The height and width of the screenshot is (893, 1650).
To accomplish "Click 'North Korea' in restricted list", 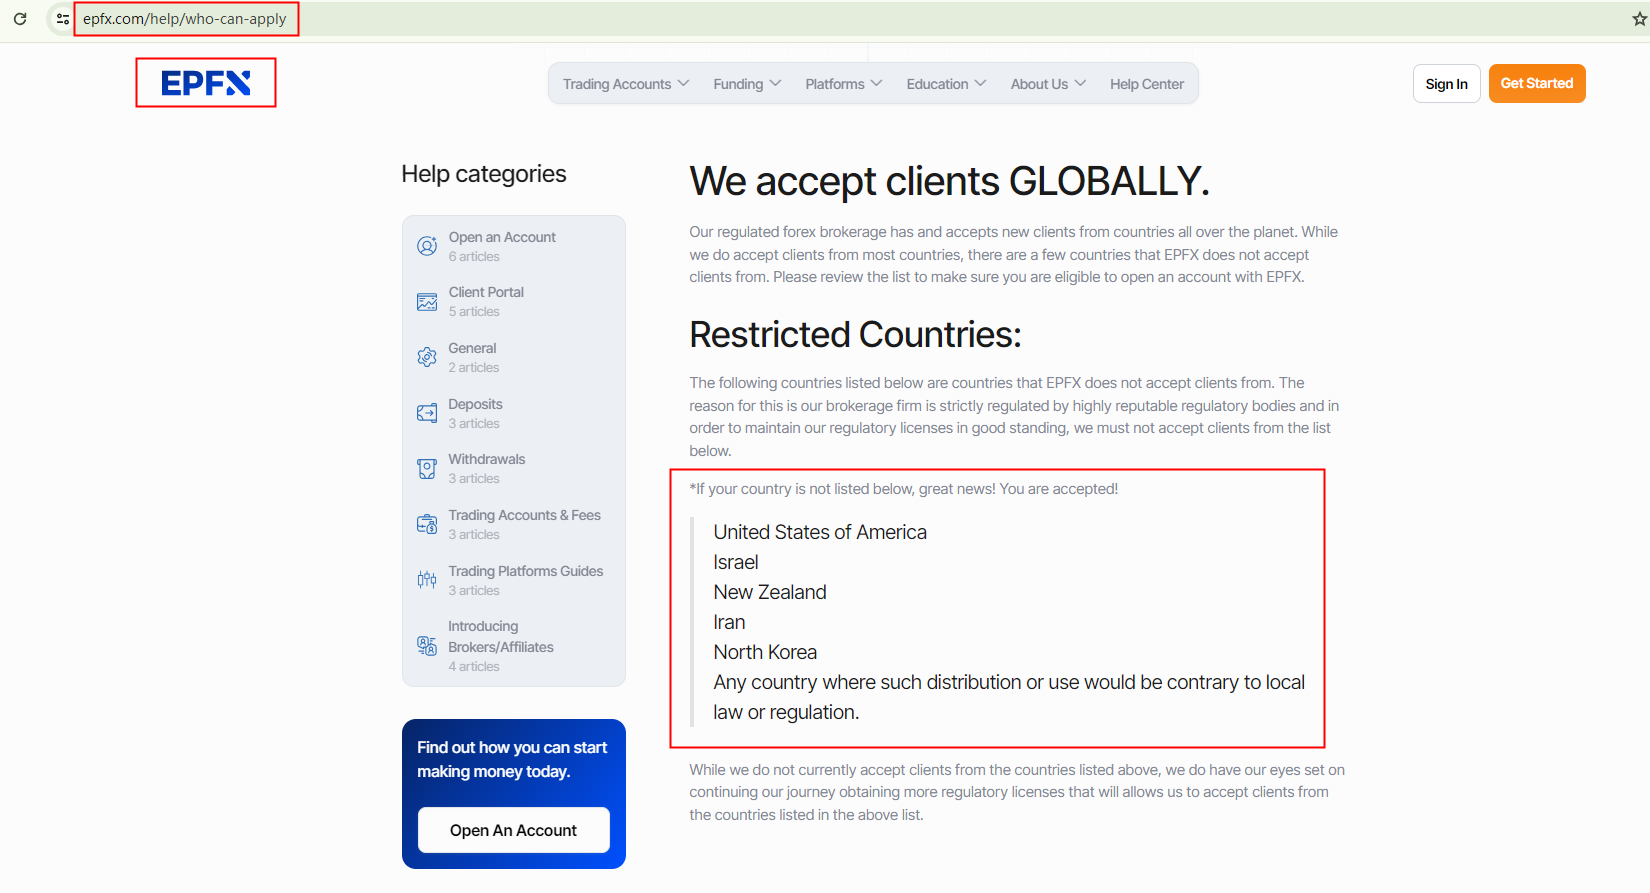I will 765,652.
